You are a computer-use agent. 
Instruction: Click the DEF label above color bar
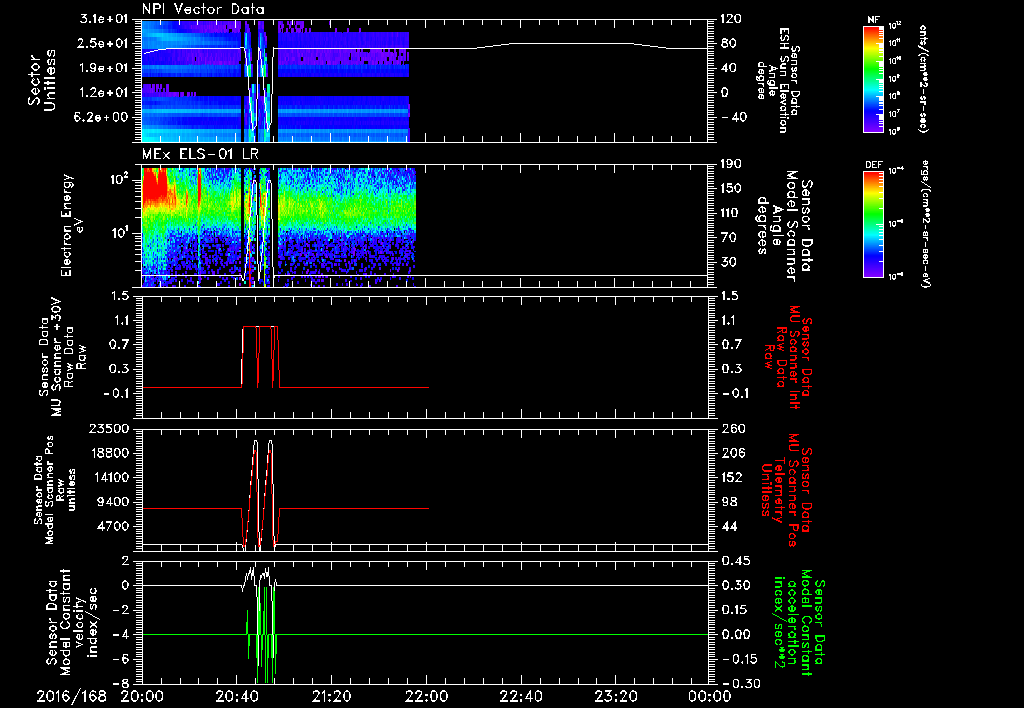click(x=873, y=165)
